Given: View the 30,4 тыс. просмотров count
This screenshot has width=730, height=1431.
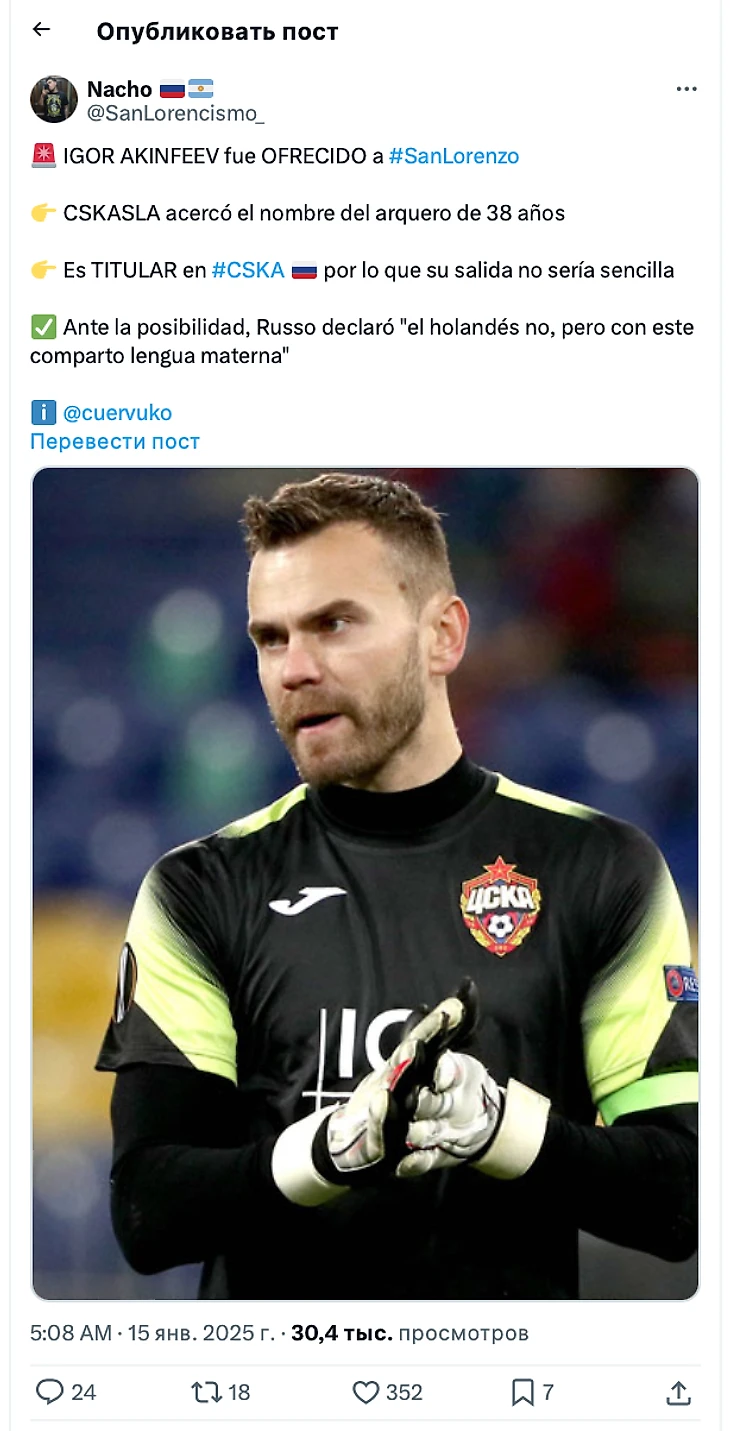Looking at the screenshot, I should point(410,1333).
